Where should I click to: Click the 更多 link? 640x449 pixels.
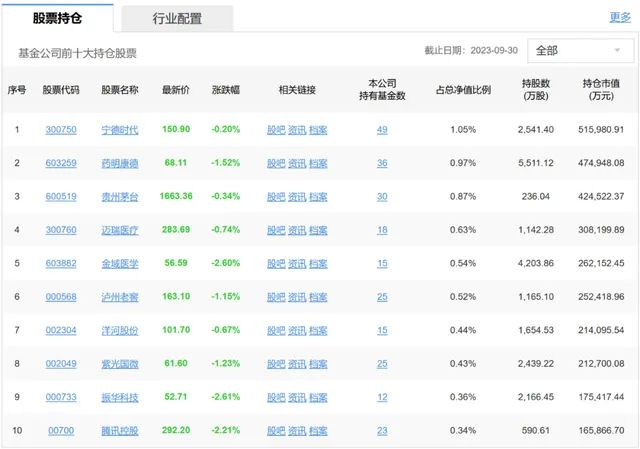coord(620,17)
